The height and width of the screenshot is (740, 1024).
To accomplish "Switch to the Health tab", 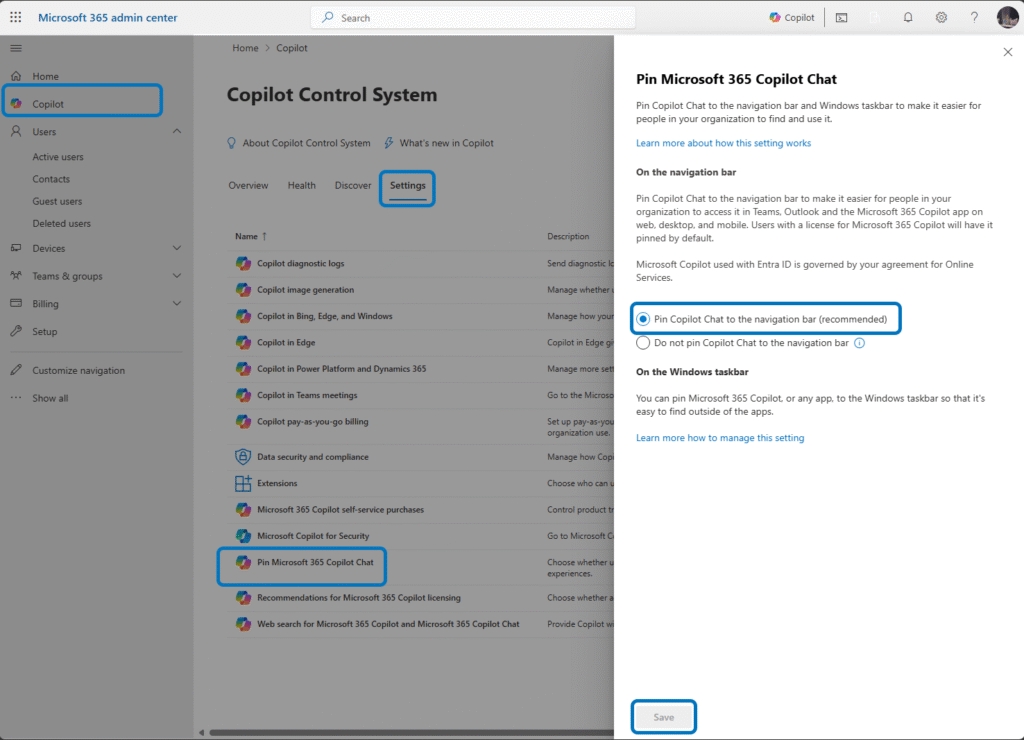I will (x=302, y=185).
